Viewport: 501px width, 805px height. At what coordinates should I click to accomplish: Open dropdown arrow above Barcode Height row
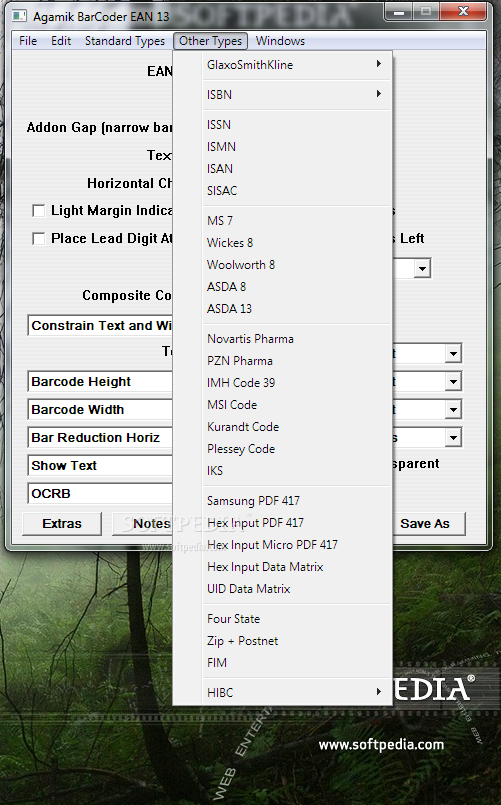(453, 353)
